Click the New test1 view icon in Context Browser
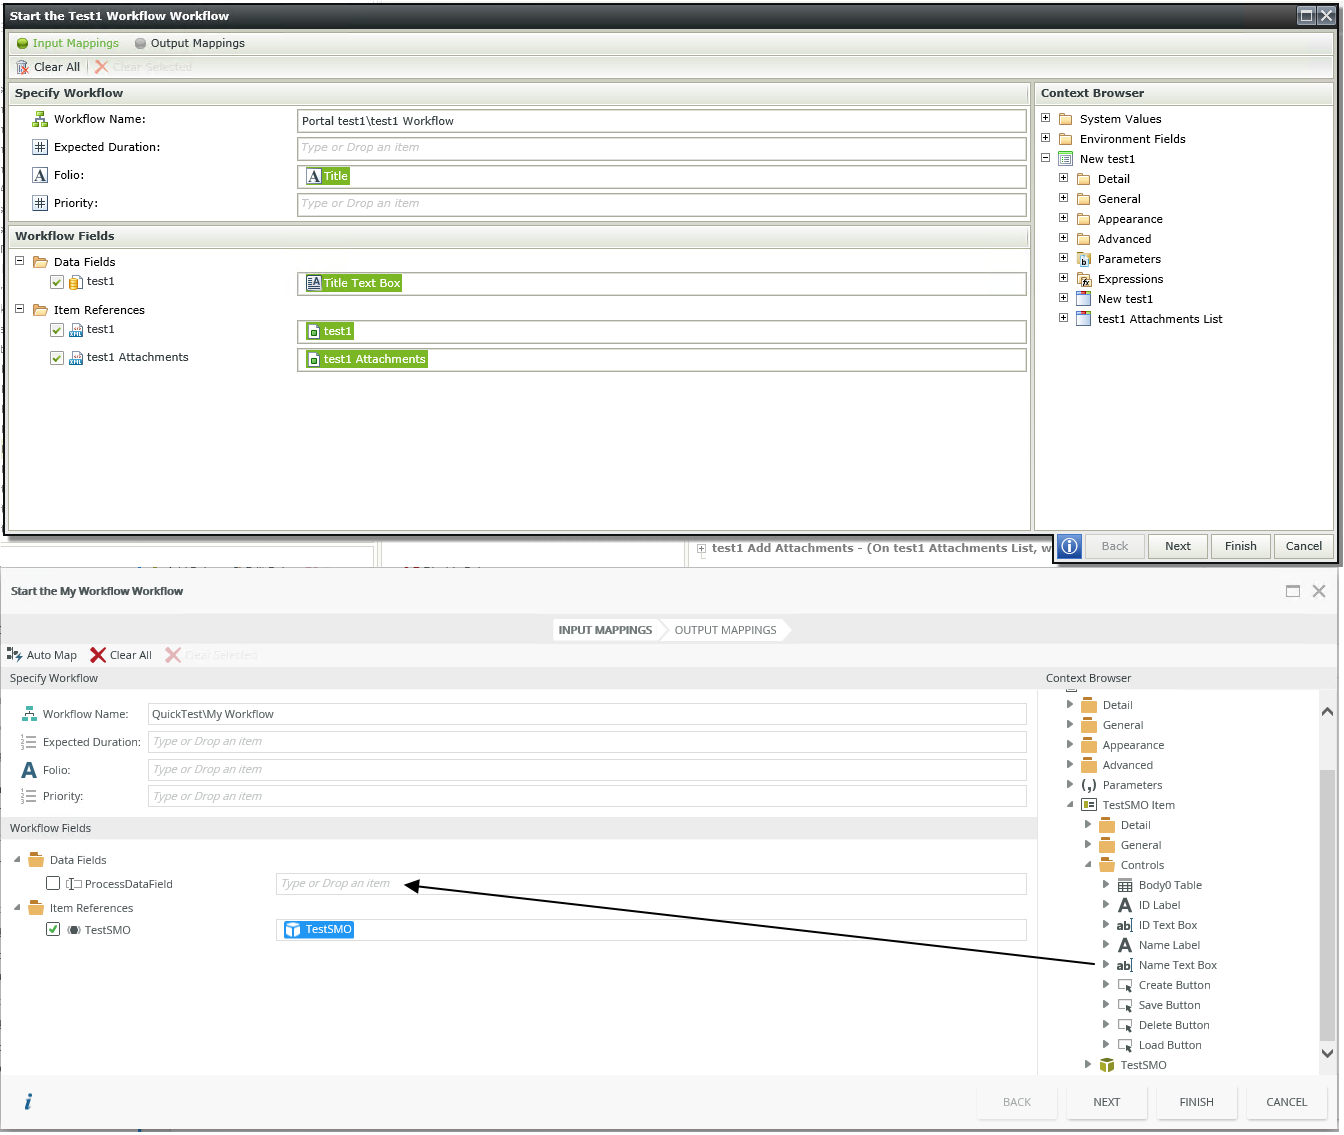This screenshot has height=1135, width=1344. 1066,159
